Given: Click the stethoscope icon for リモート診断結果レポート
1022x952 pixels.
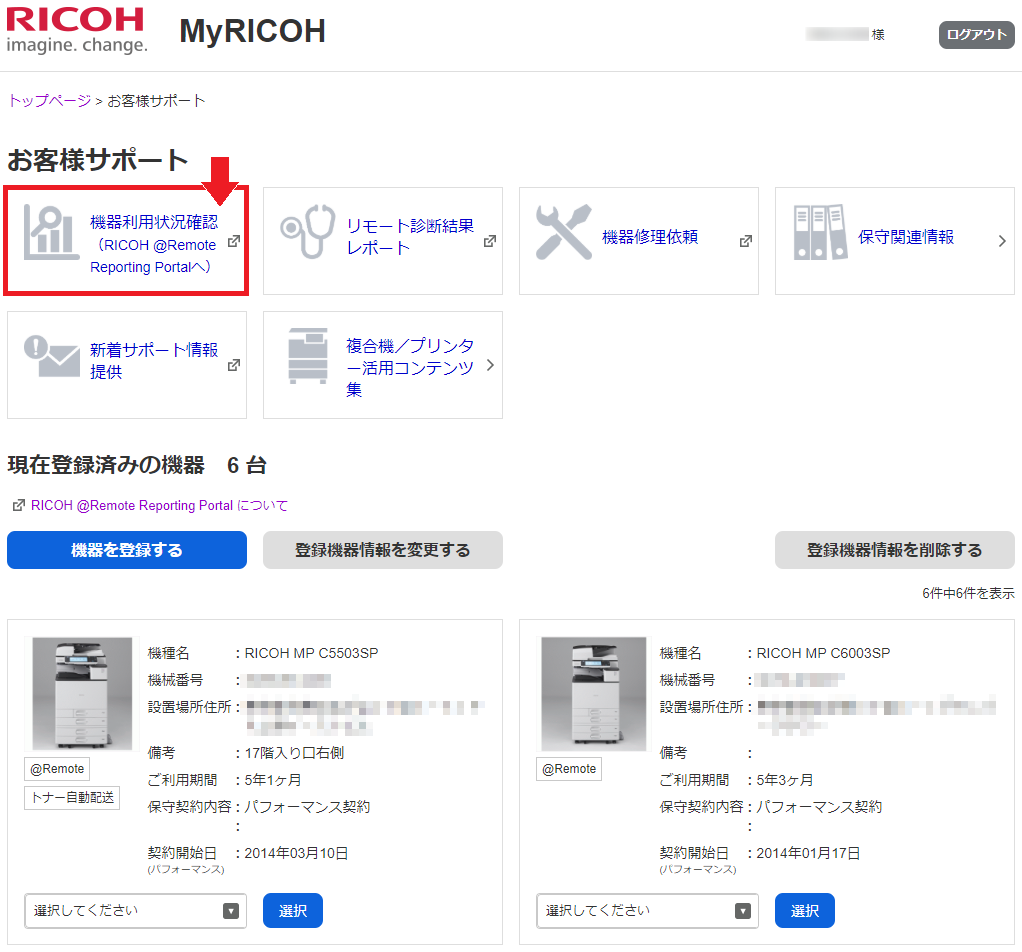Looking at the screenshot, I should [x=305, y=231].
